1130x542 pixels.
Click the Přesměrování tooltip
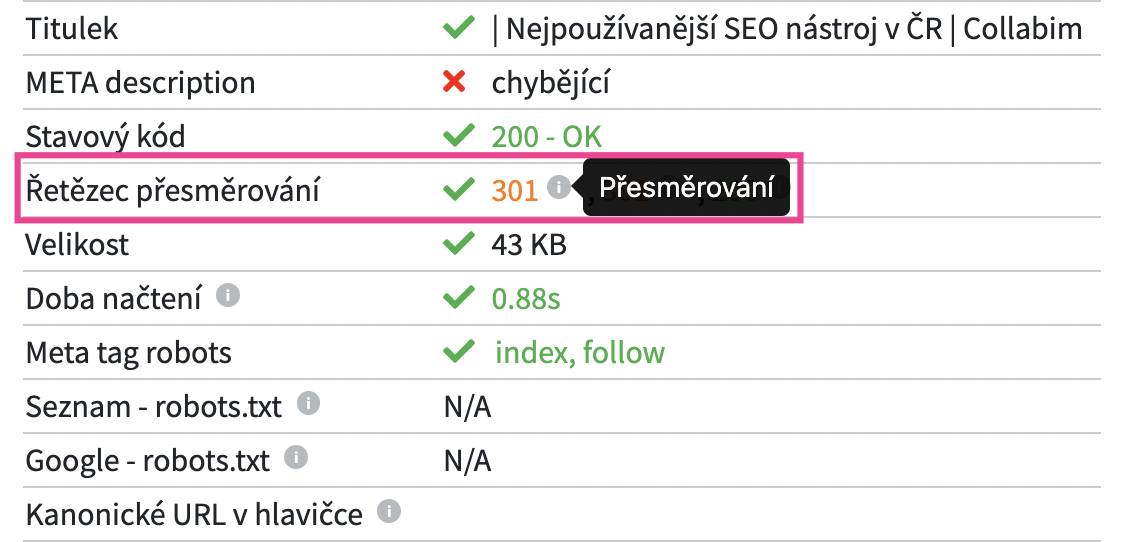686,187
